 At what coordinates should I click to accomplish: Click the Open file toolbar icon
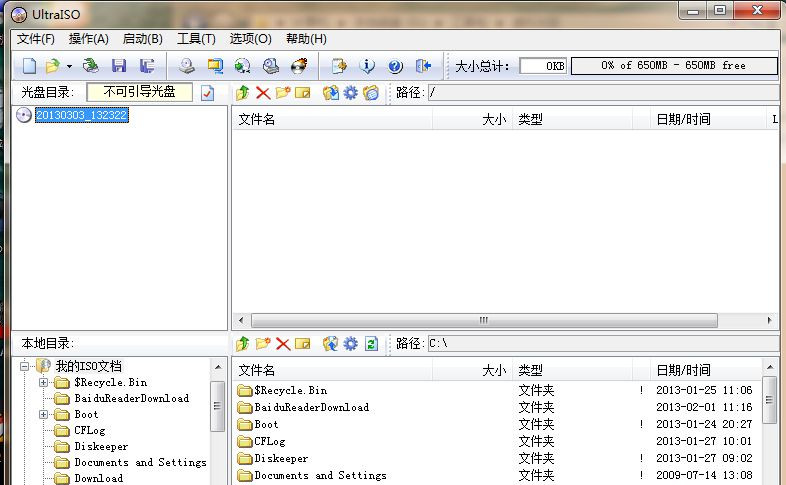(52, 66)
